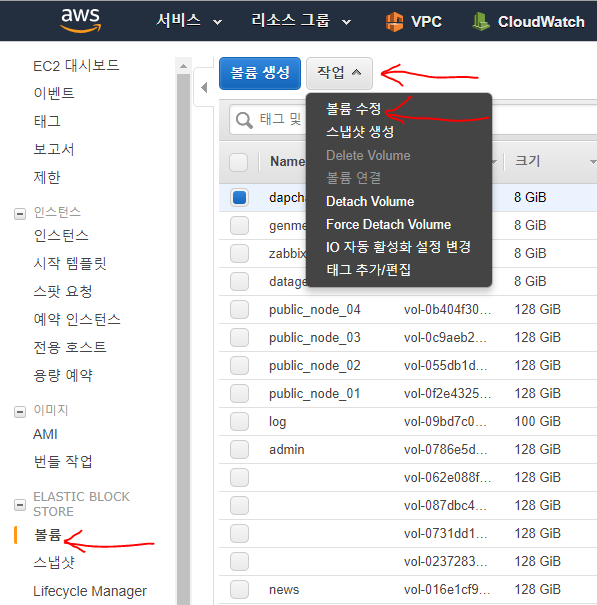
Task: Open 번들 작업 in the sidebar
Action: [x=63, y=461]
